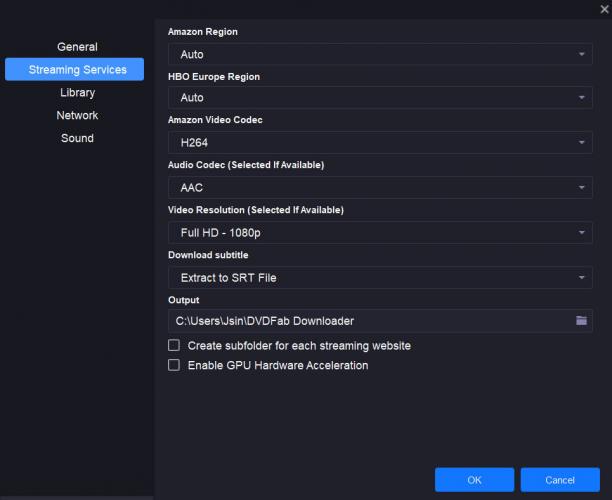Click the OK button
612x500 pixels.
pos(474,480)
